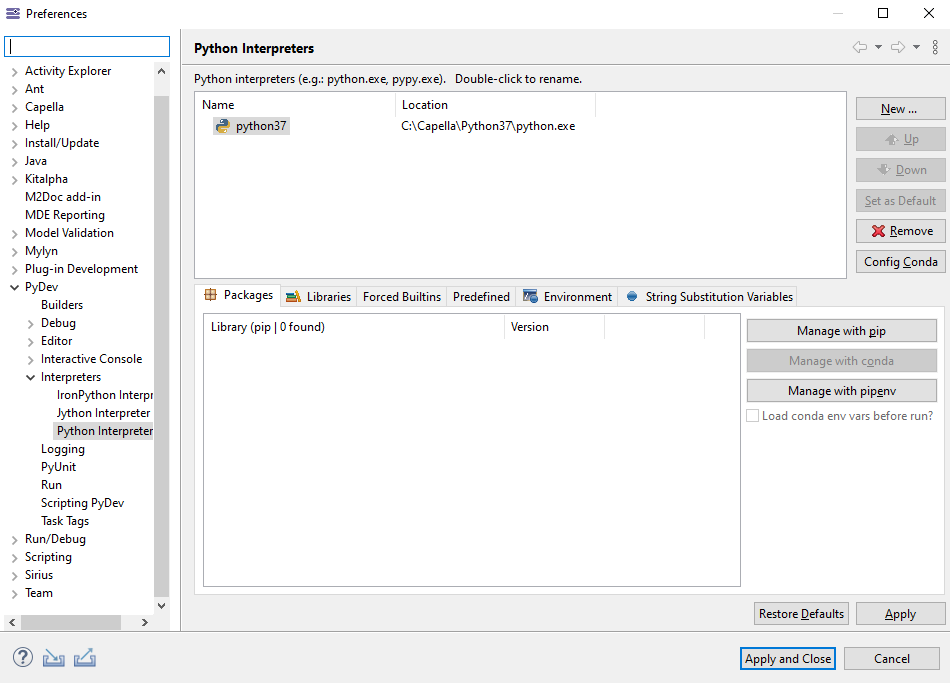950x683 pixels.
Task: Export preferences using the export icon
Action: coord(84,657)
